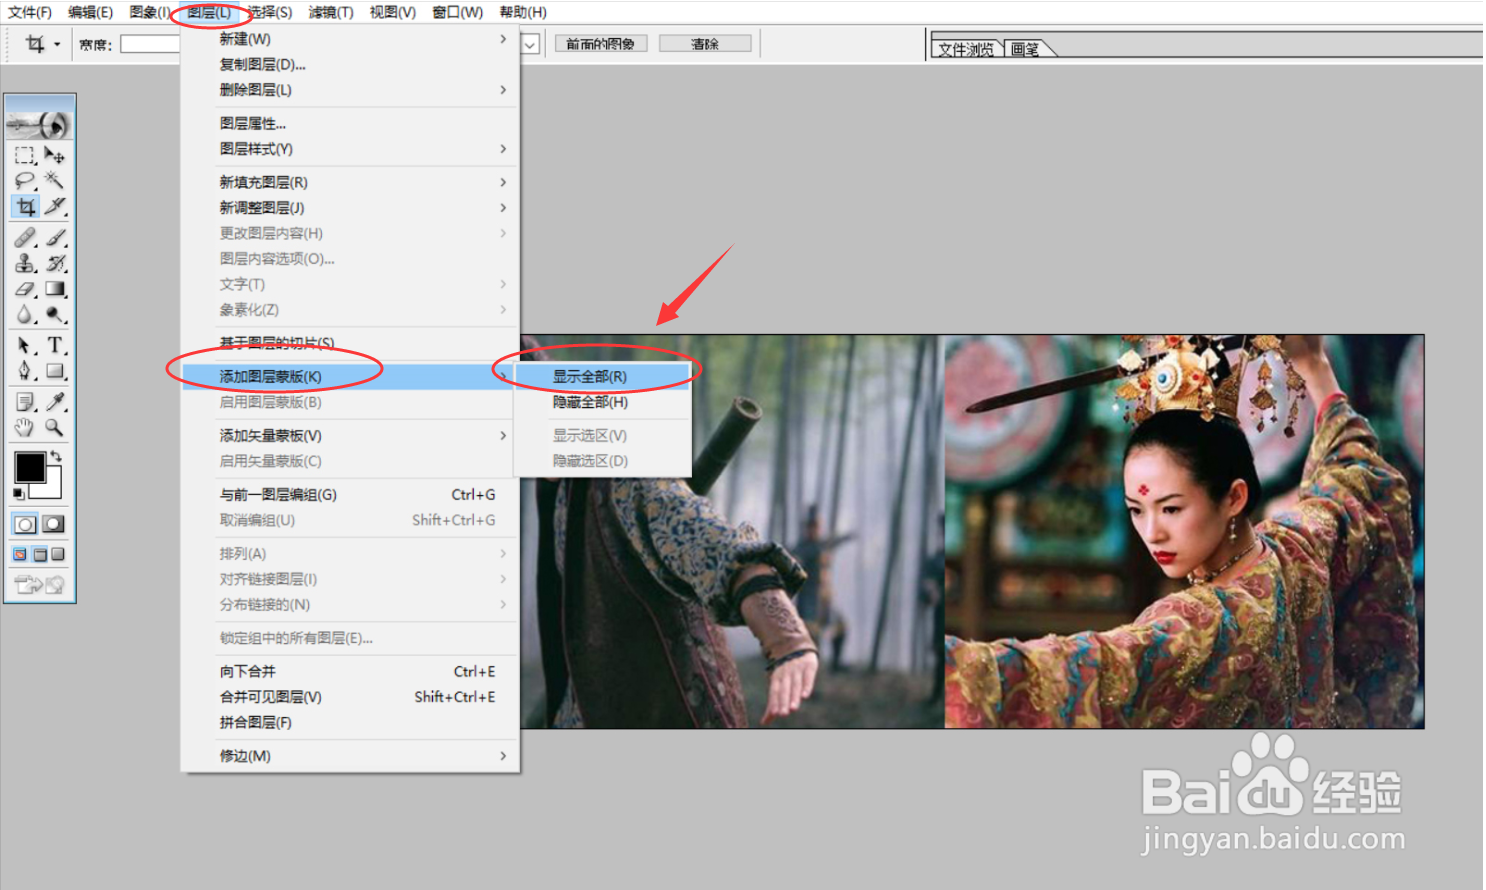Screen dimensions: 1486x890
Task: Switch to Quick Mask mode
Action: [x=54, y=524]
